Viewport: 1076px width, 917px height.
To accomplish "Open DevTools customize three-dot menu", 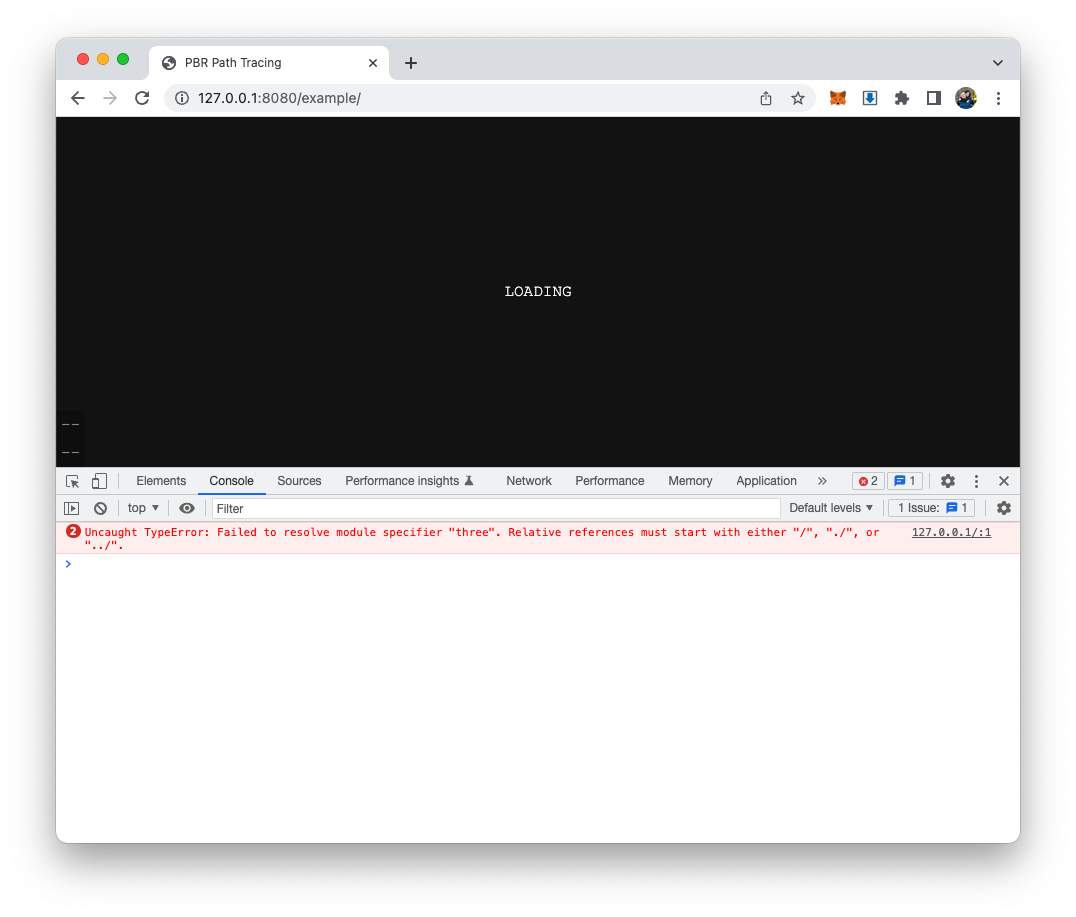I will pos(976,481).
